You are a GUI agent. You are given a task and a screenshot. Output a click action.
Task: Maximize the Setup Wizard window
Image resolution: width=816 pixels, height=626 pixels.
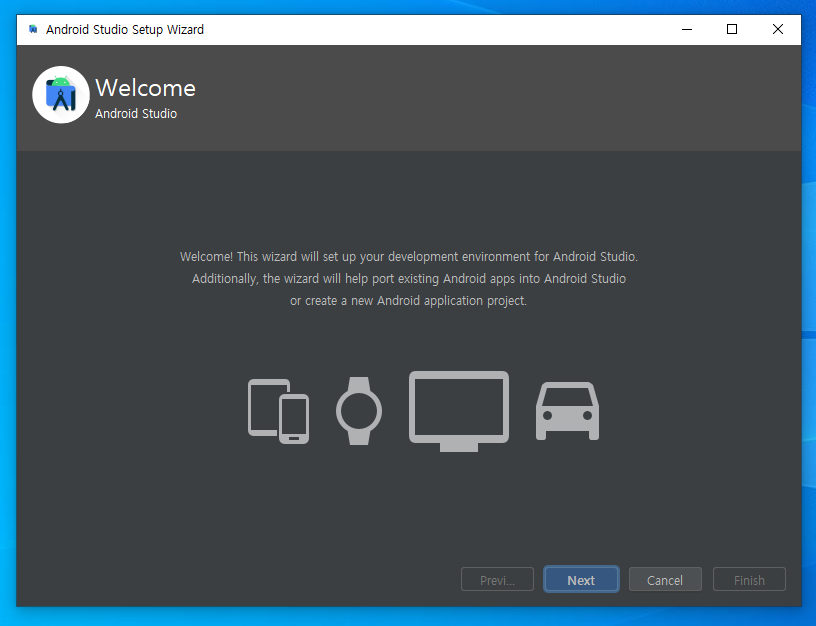point(732,29)
